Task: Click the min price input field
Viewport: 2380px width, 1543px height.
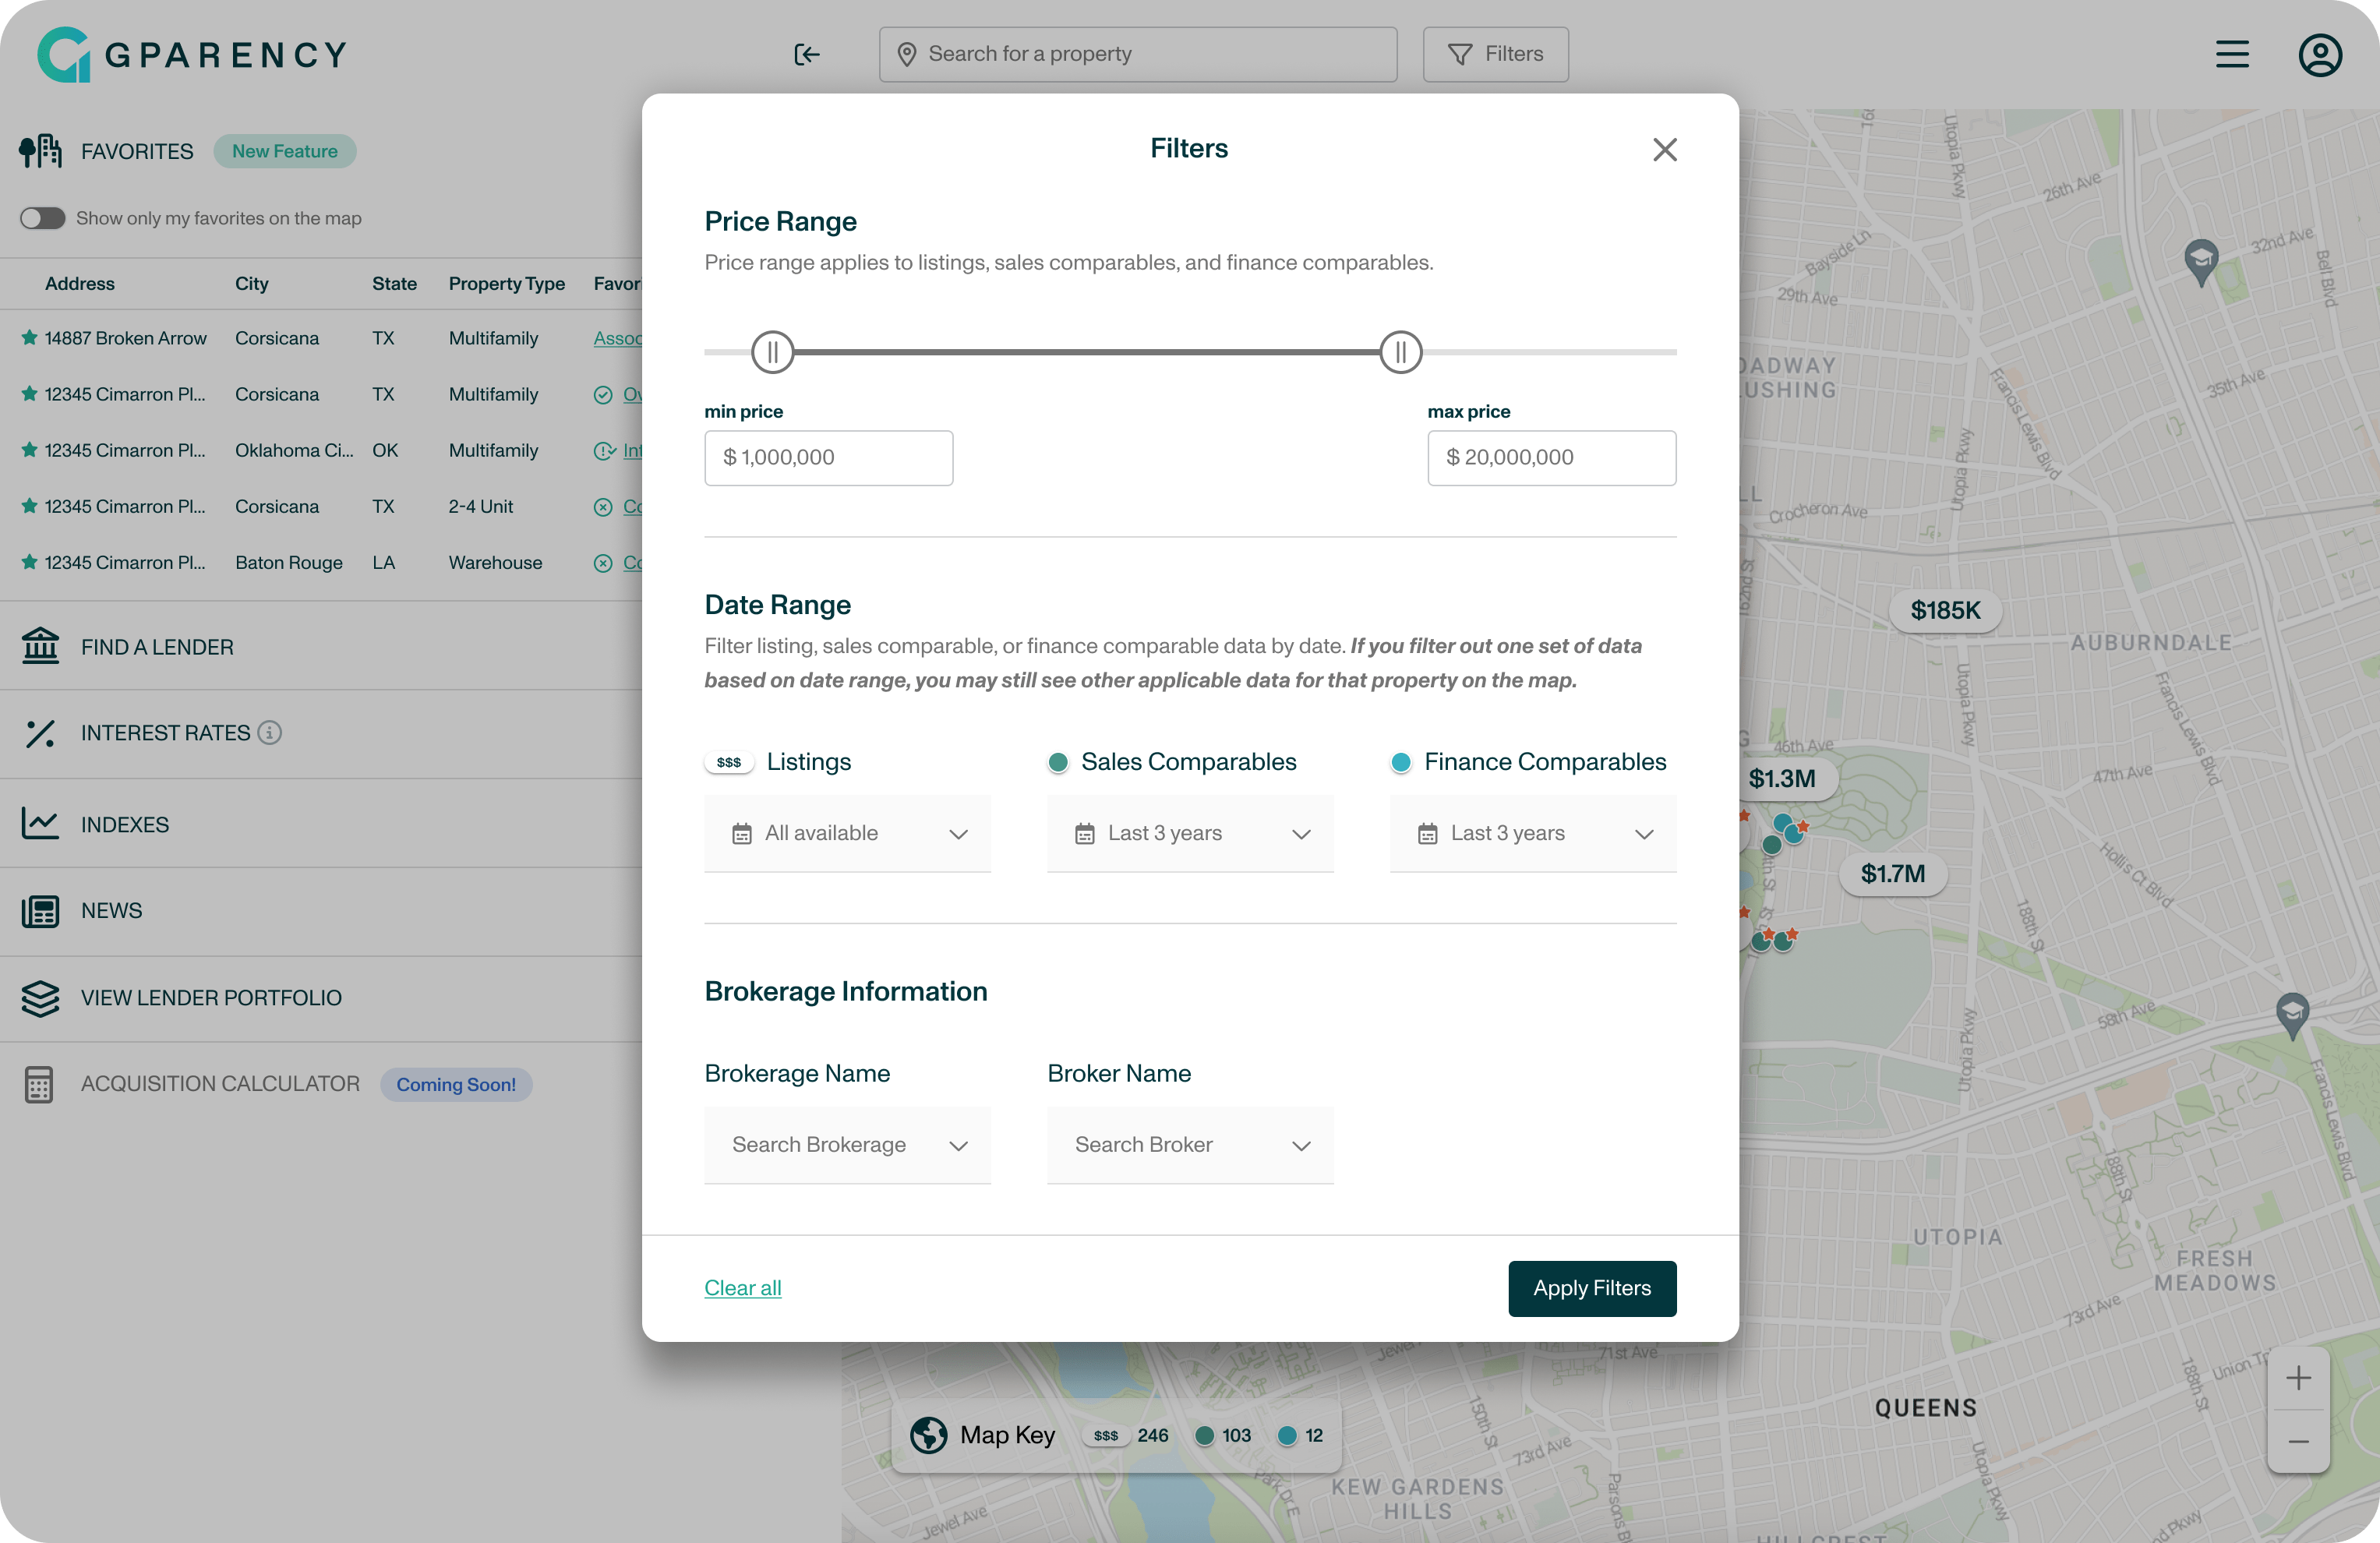Action: pyautogui.click(x=828, y=457)
